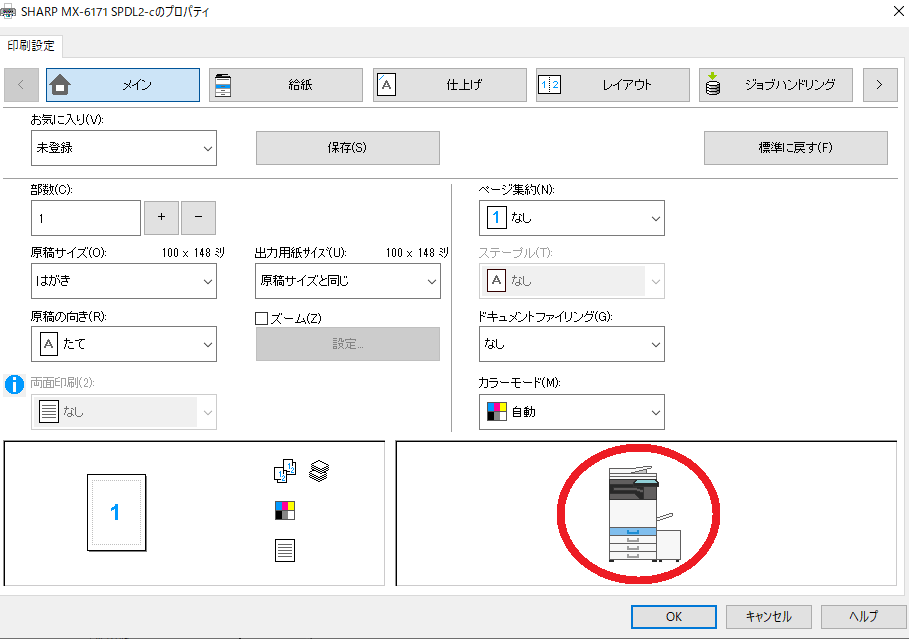Click the 部数 copies input field
This screenshot has height=639, width=909.
click(86, 217)
